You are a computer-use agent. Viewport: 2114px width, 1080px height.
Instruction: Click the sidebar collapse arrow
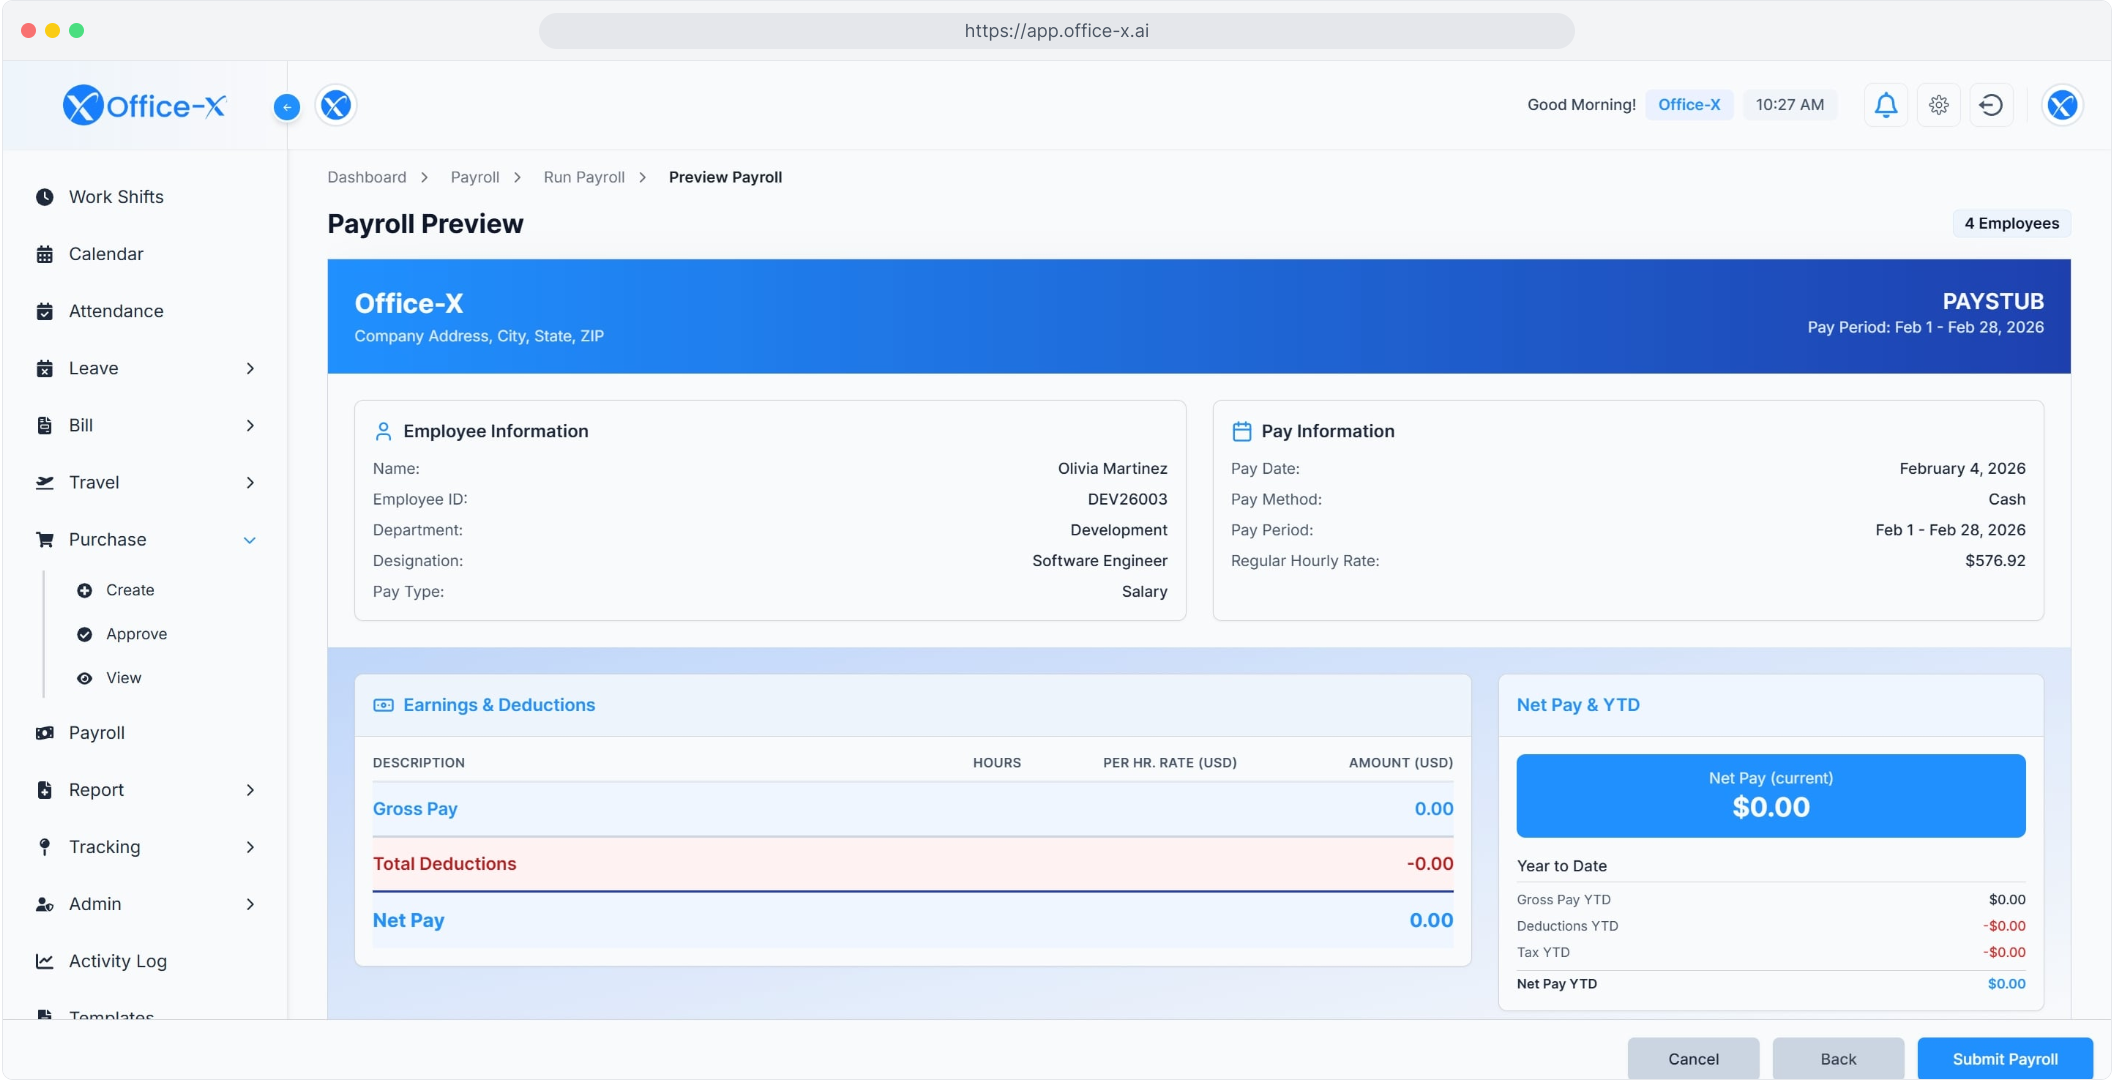(x=287, y=106)
